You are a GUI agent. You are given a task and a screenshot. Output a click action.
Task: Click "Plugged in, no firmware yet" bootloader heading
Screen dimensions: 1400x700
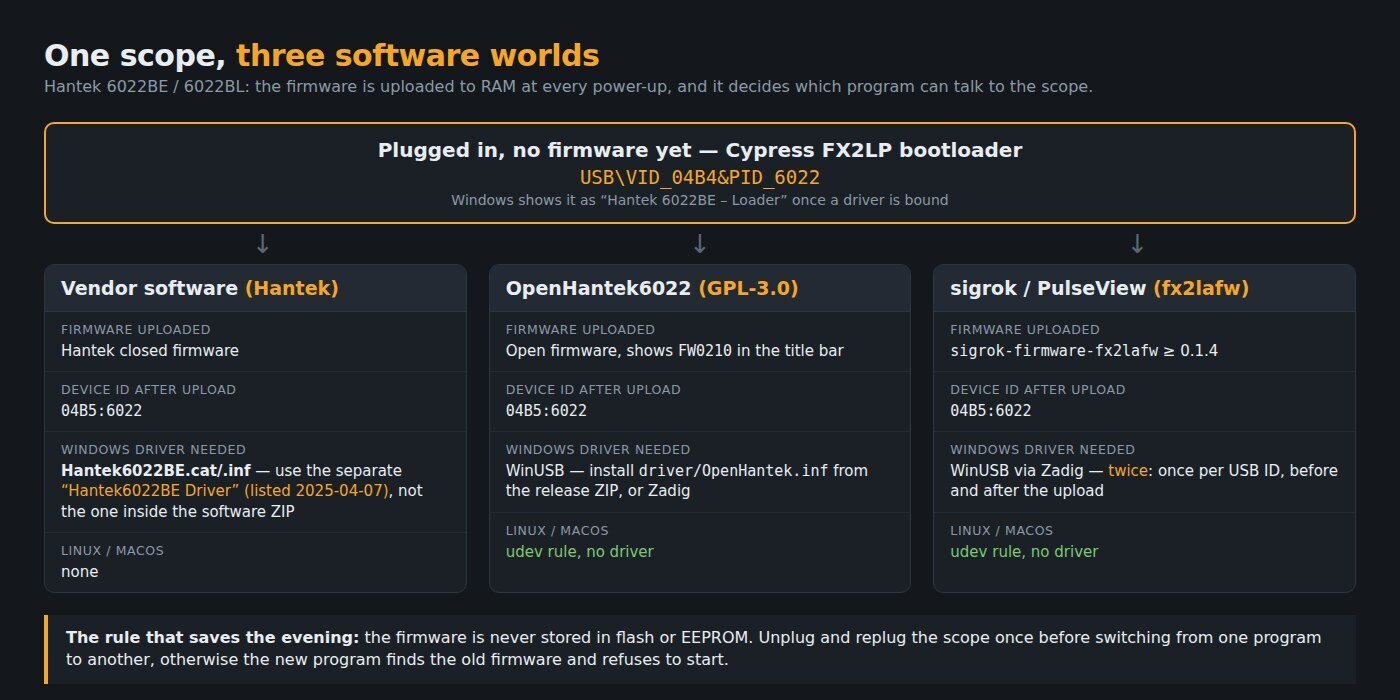700,150
